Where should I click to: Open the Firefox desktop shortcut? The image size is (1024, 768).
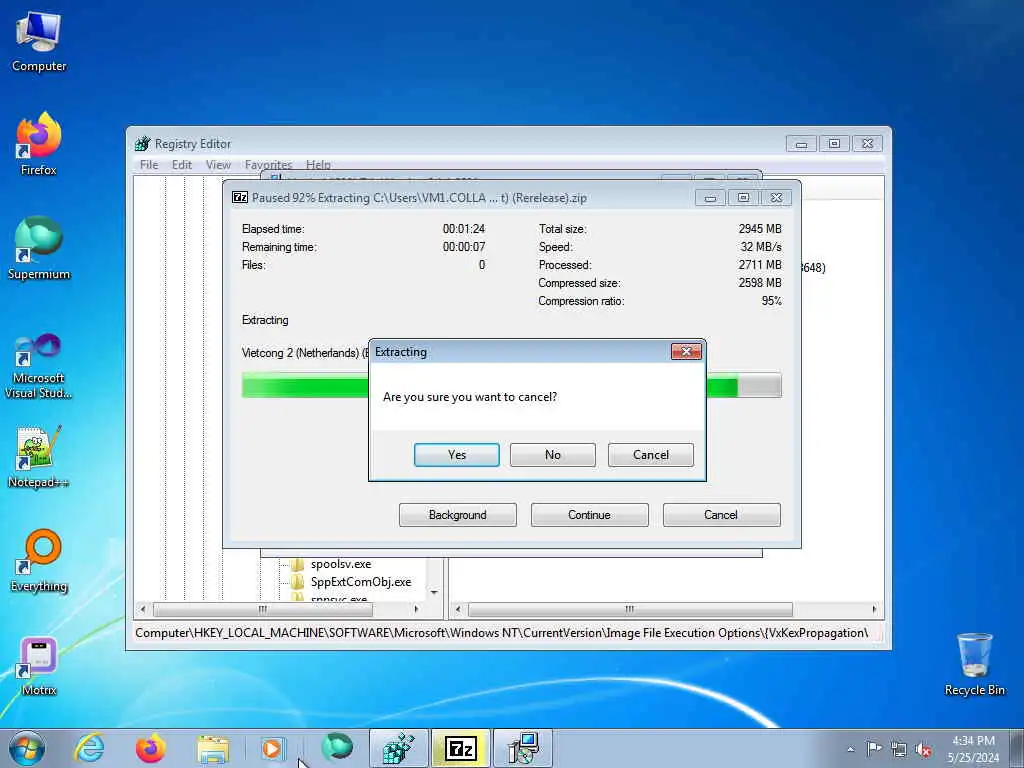[39, 144]
